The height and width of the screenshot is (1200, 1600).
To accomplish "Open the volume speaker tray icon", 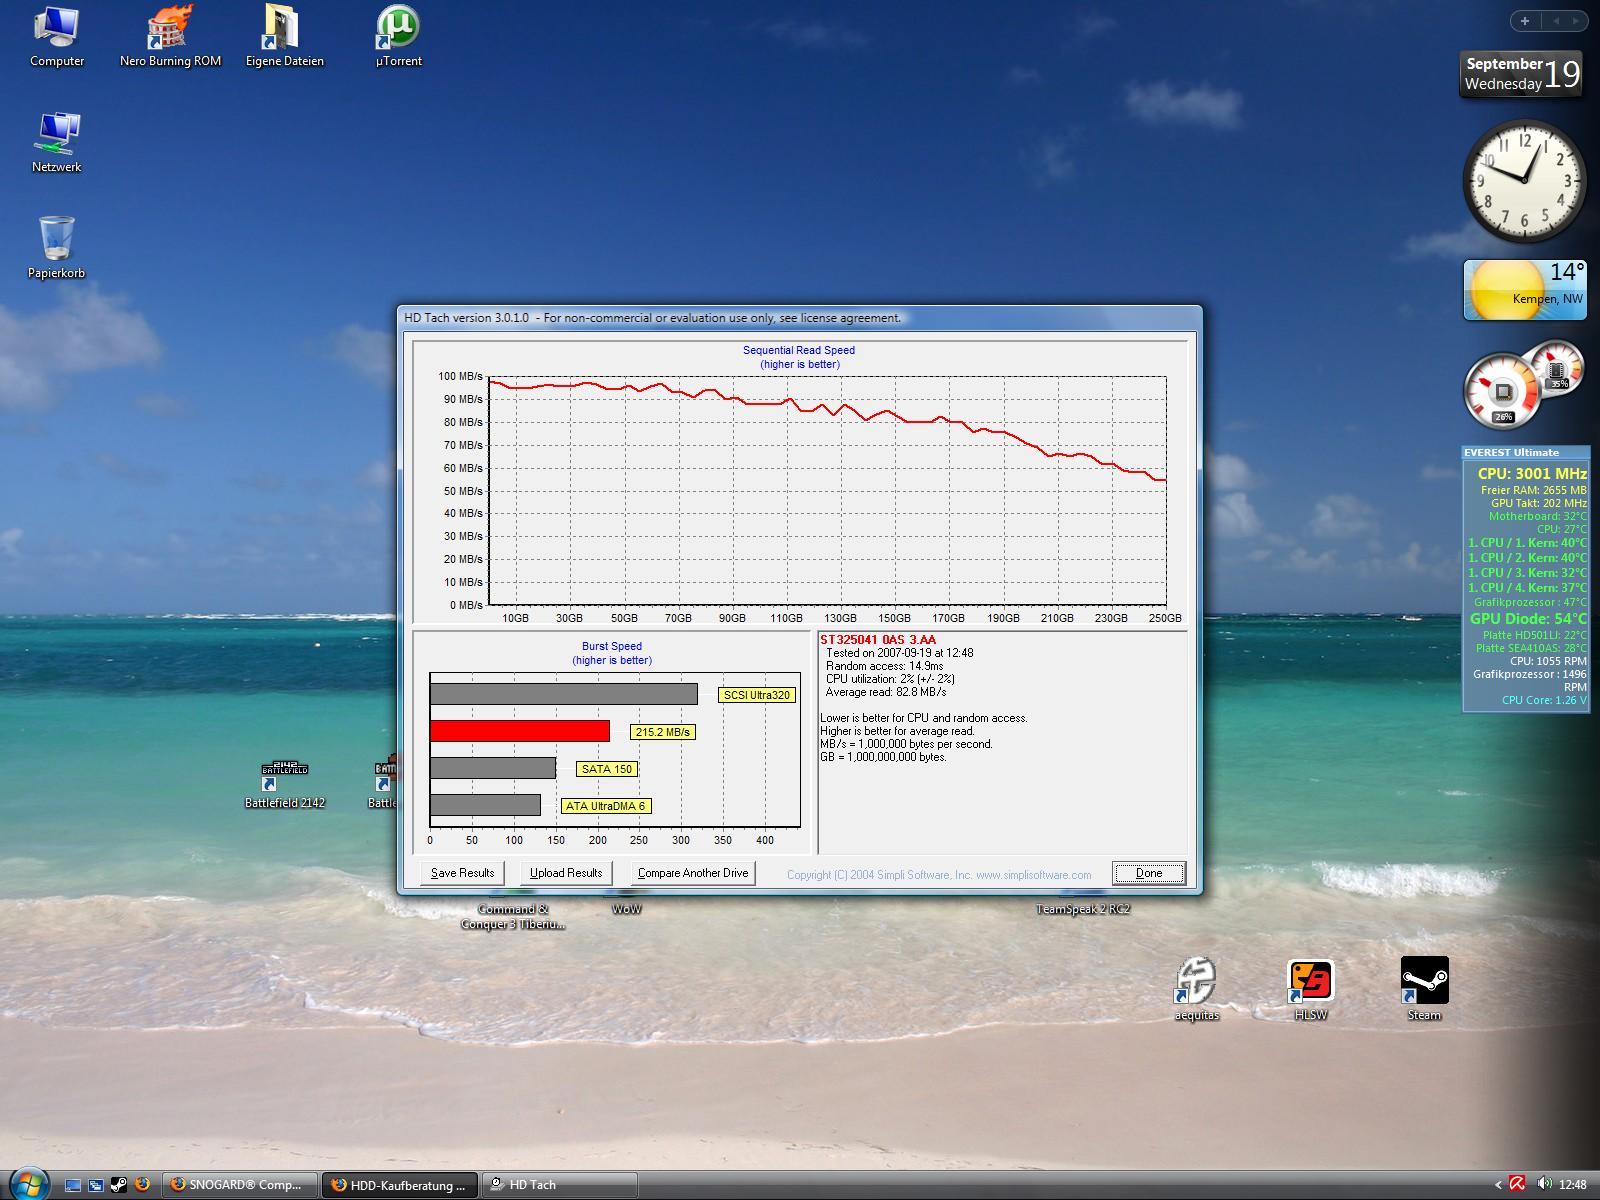I will 1544,1184.
